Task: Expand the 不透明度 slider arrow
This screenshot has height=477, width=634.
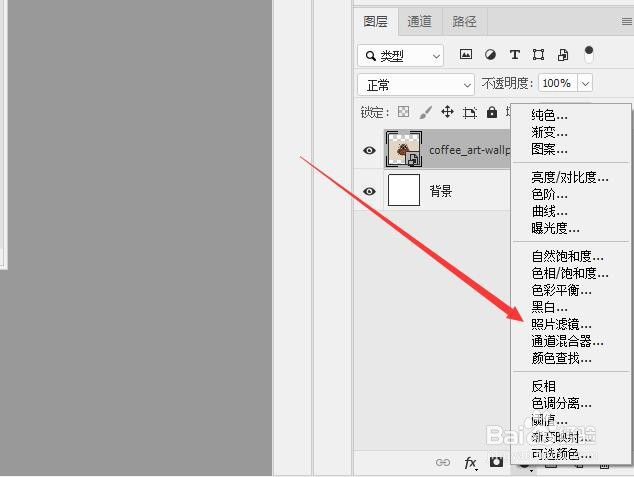Action: tap(585, 84)
